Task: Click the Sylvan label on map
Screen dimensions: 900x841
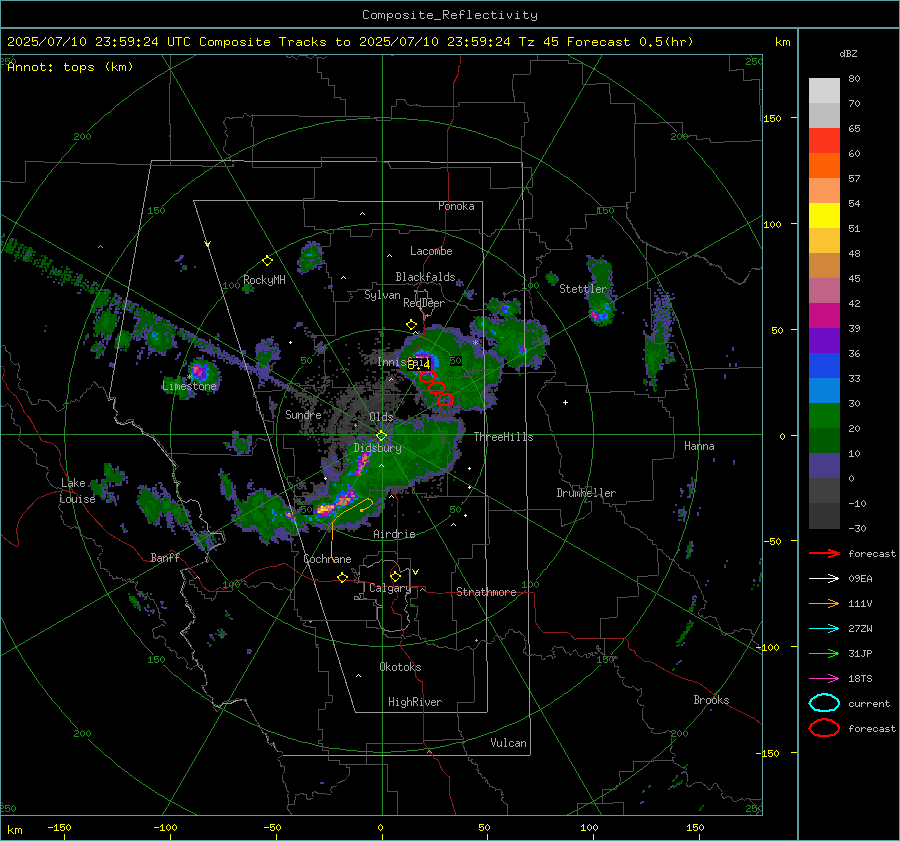Action: click(382, 295)
